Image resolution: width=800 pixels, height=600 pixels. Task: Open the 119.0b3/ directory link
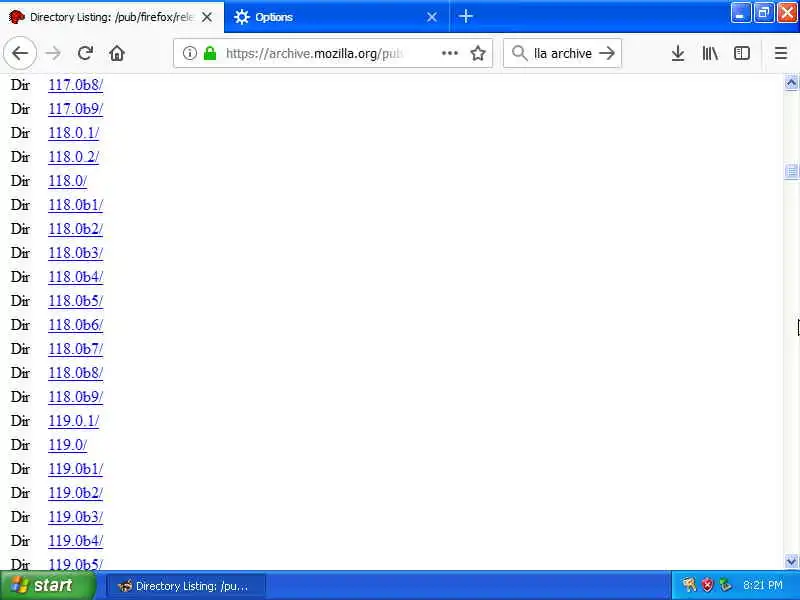[76, 516]
